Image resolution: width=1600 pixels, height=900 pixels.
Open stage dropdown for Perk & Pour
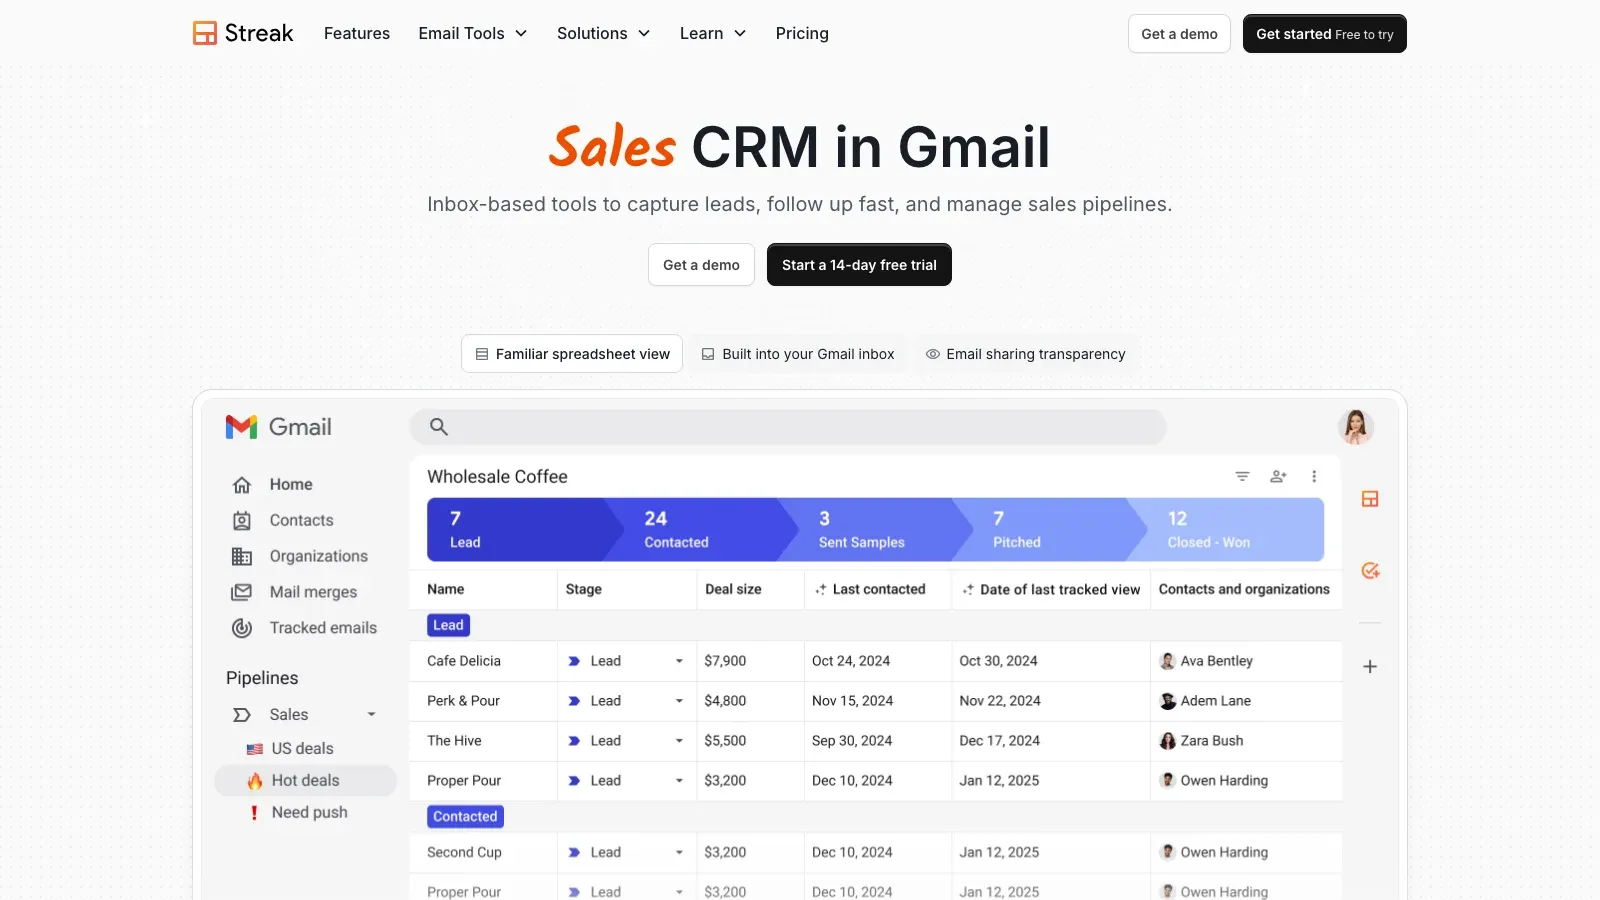pyautogui.click(x=679, y=701)
